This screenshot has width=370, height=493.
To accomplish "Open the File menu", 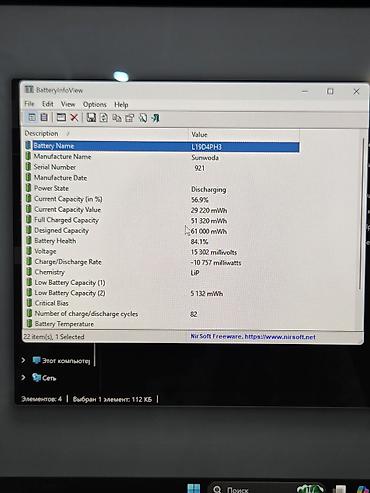I will pyautogui.click(x=29, y=104).
